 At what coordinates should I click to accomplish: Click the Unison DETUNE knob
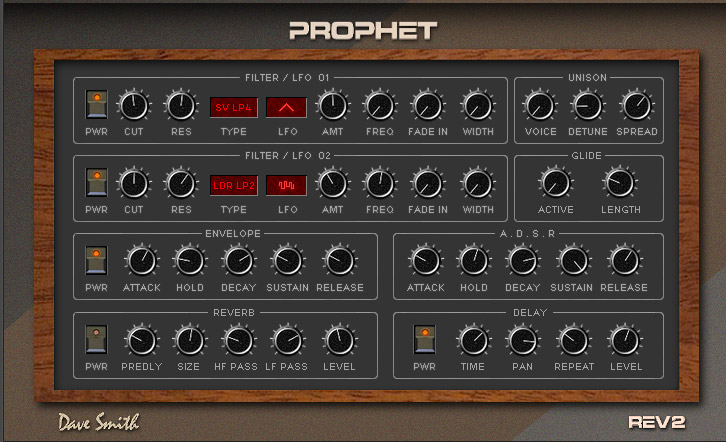(588, 106)
